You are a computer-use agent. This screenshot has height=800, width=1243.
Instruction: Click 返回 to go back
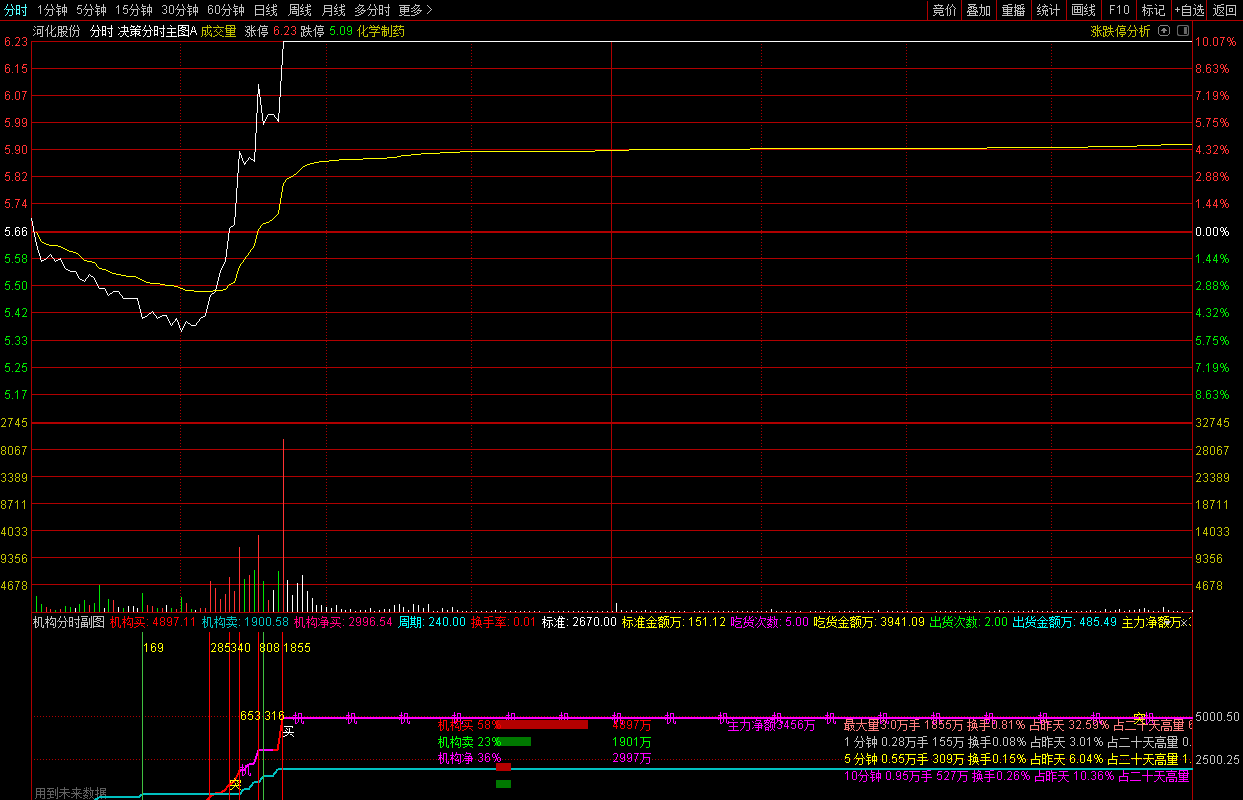pyautogui.click(x=1225, y=10)
